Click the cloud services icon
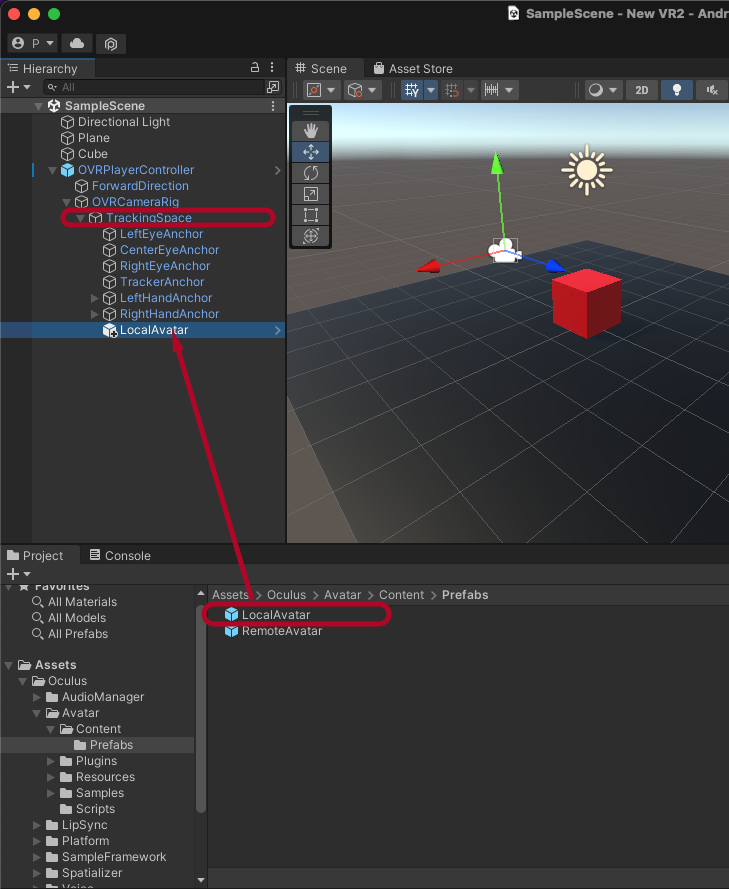Image resolution: width=729 pixels, height=889 pixels. tap(77, 44)
